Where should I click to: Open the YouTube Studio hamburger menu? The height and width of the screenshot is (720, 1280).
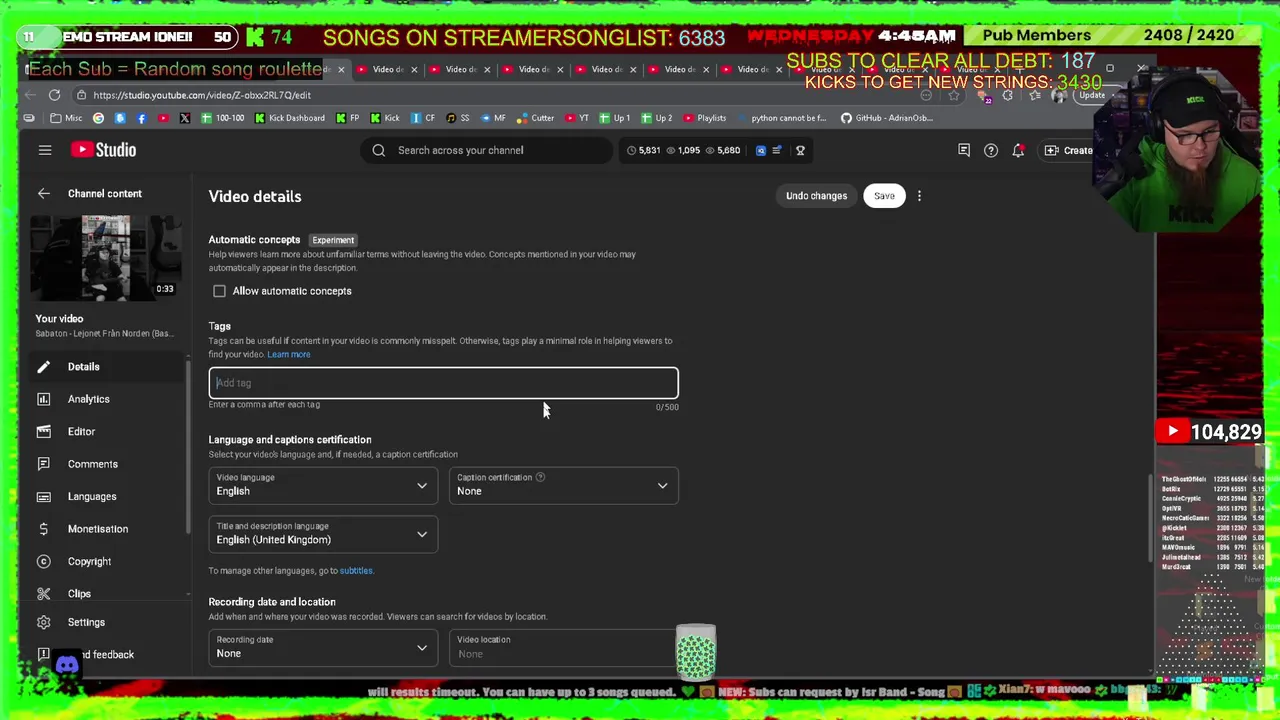click(44, 150)
